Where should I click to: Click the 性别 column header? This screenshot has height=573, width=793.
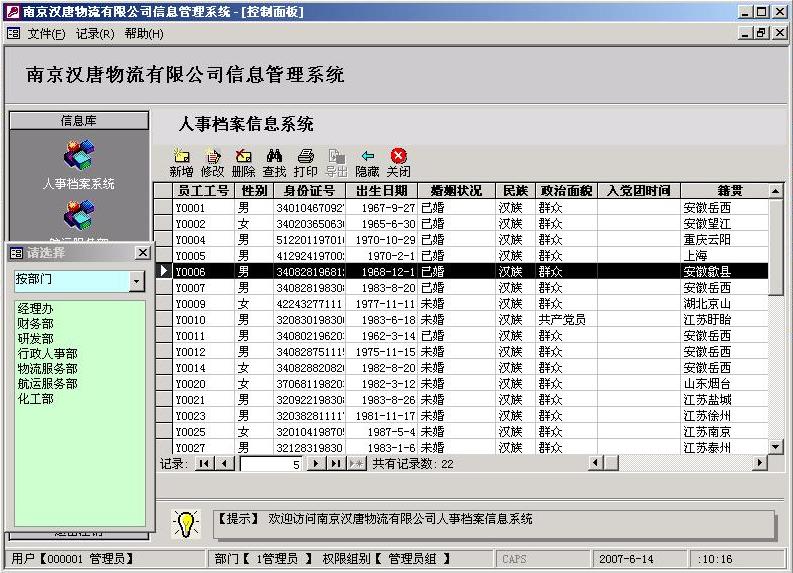click(x=254, y=191)
